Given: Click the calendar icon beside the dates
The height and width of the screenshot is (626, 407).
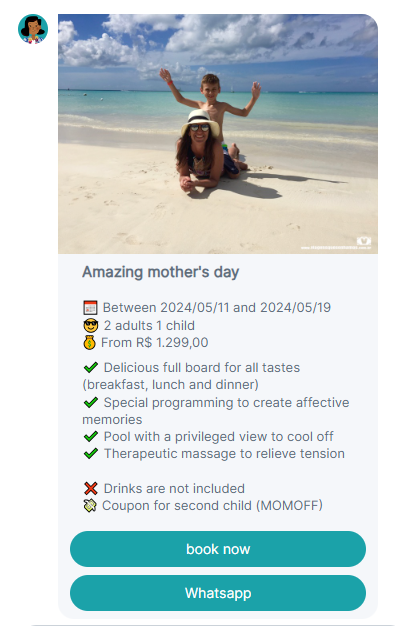Looking at the screenshot, I should pyautogui.click(x=90, y=308).
